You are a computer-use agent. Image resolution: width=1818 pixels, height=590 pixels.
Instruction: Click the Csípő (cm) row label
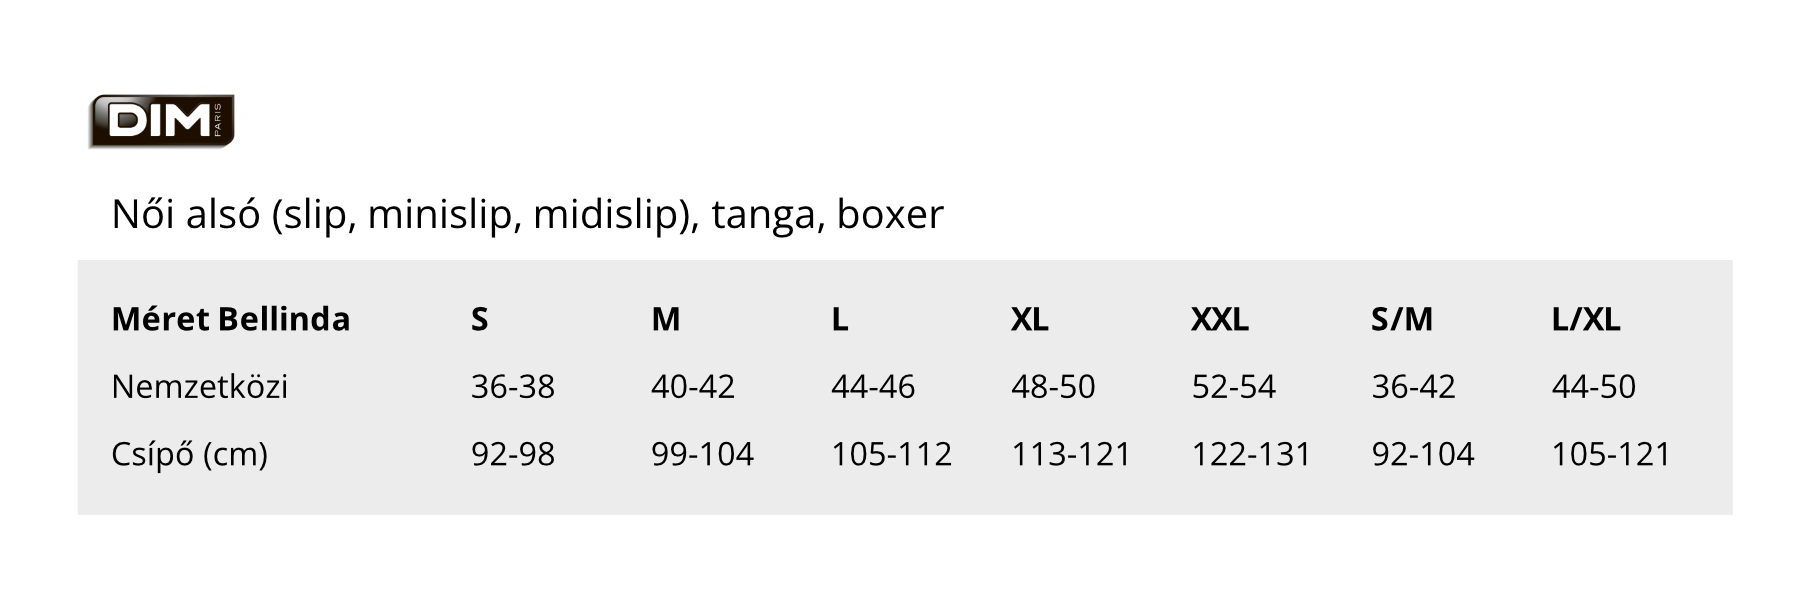click(x=190, y=454)
